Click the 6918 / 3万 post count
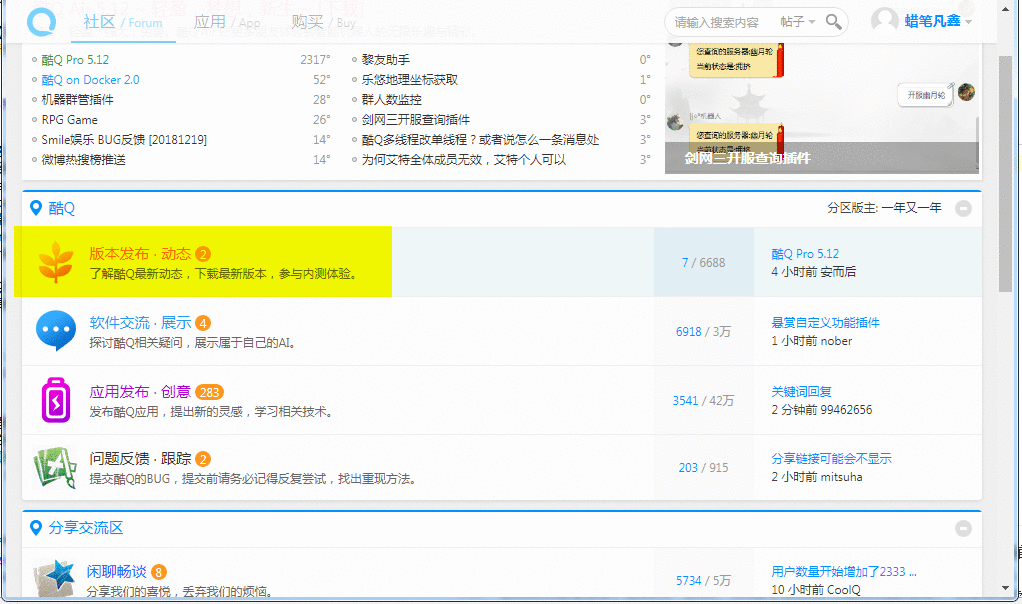 pos(703,332)
